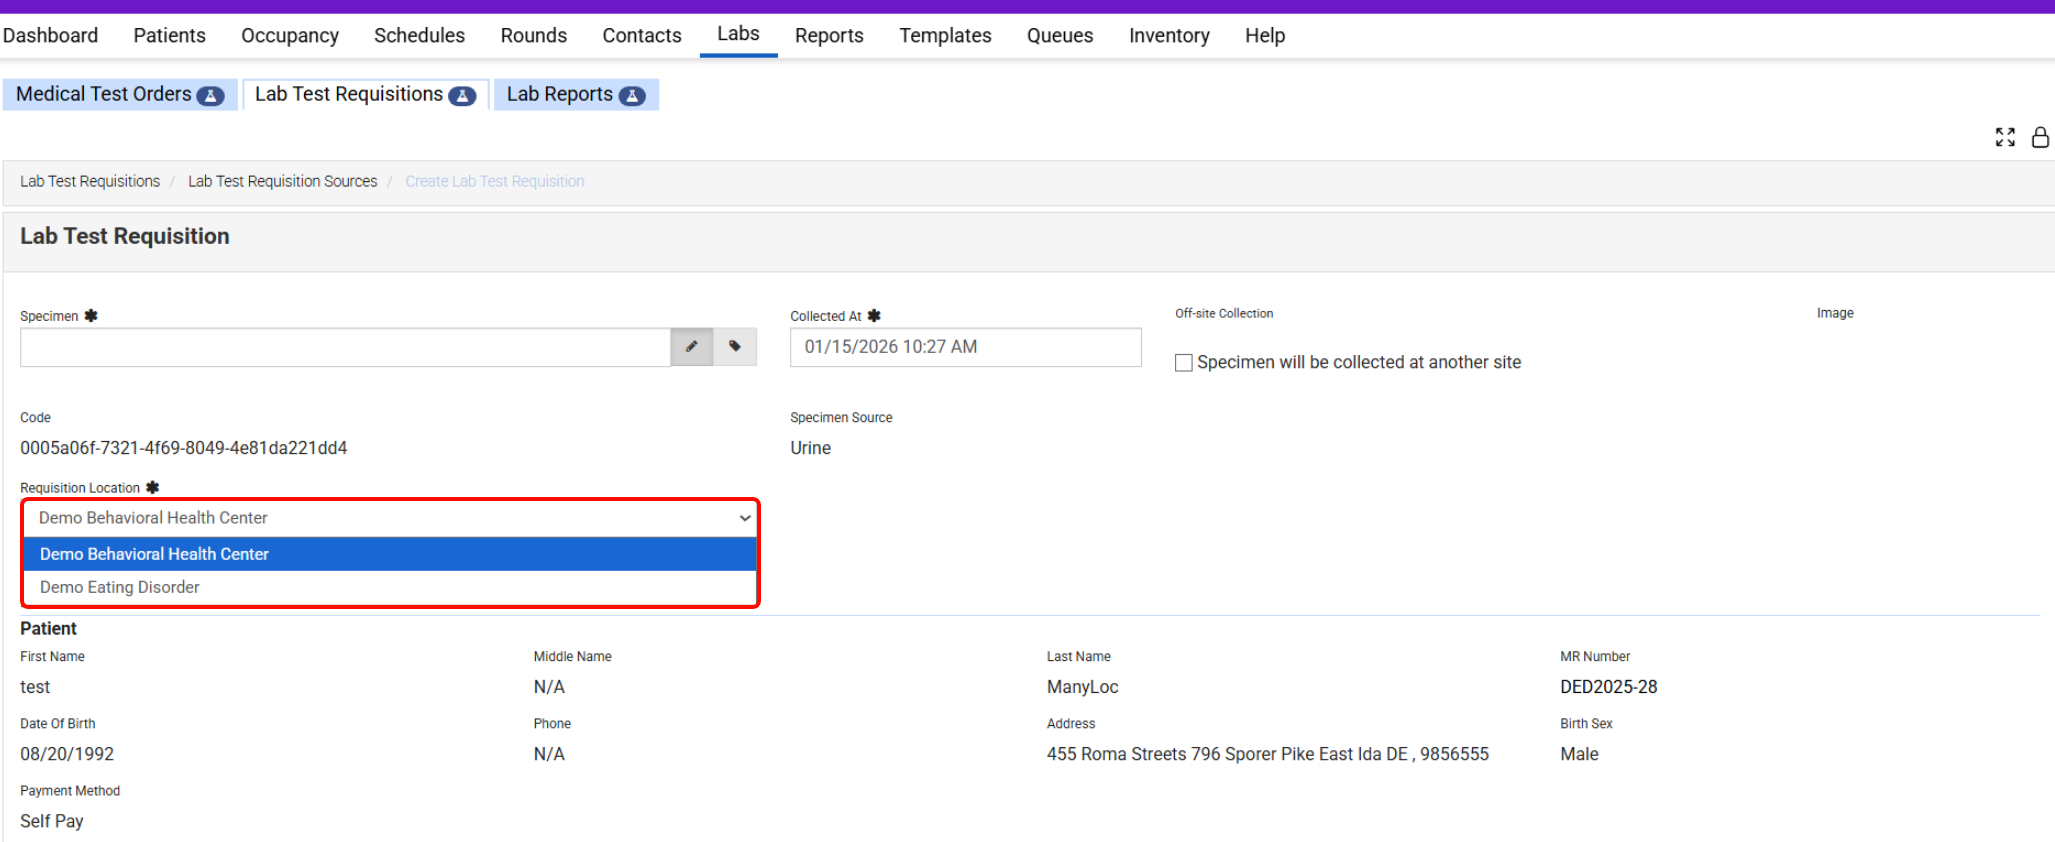Click the flask badge on Lab Reports
The image size is (2055, 842).
coord(632,96)
